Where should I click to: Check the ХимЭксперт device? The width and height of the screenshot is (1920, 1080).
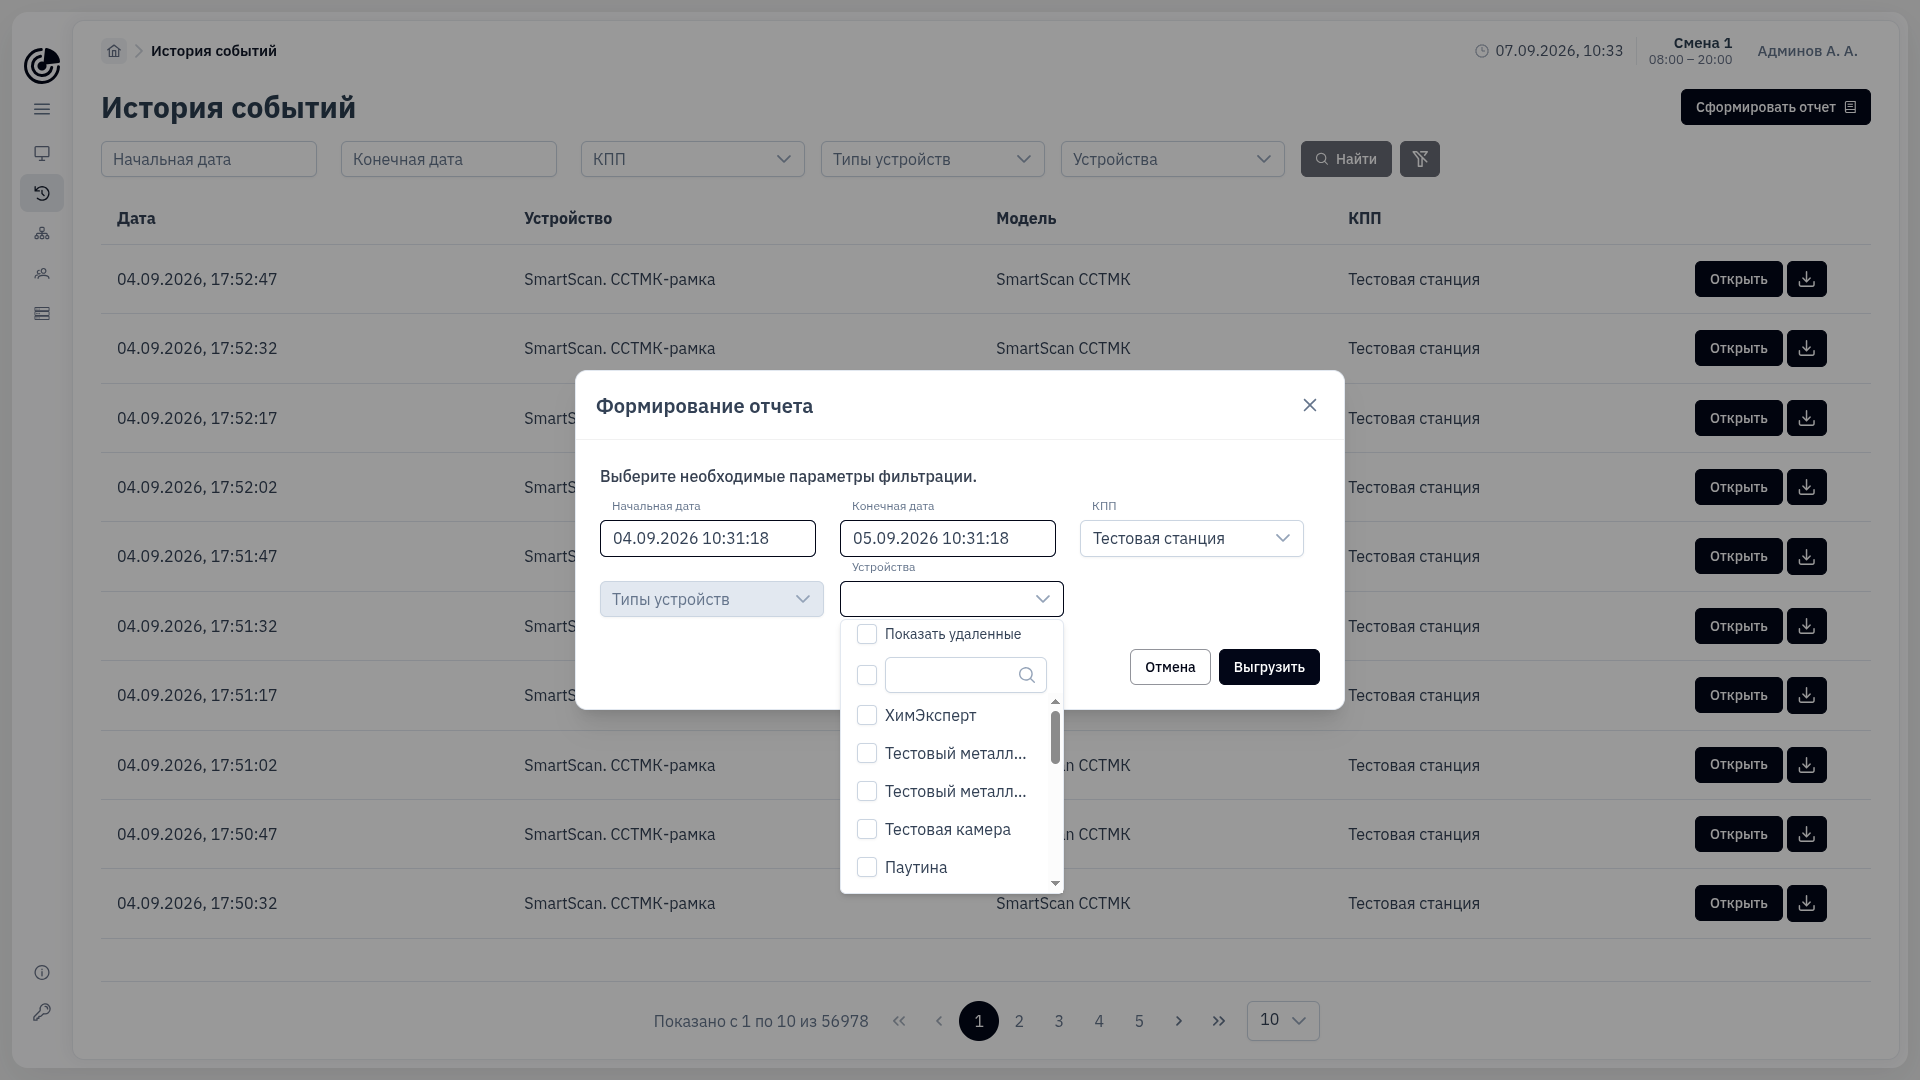pos(867,715)
